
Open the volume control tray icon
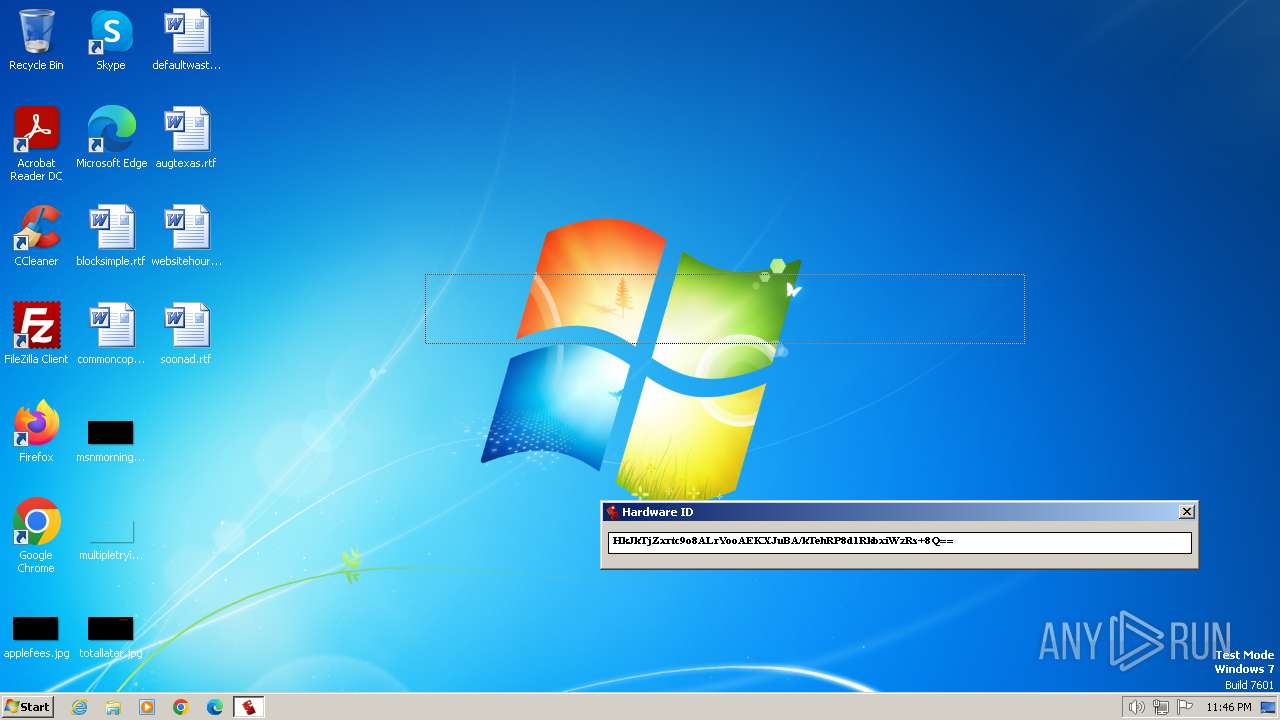(1136, 707)
